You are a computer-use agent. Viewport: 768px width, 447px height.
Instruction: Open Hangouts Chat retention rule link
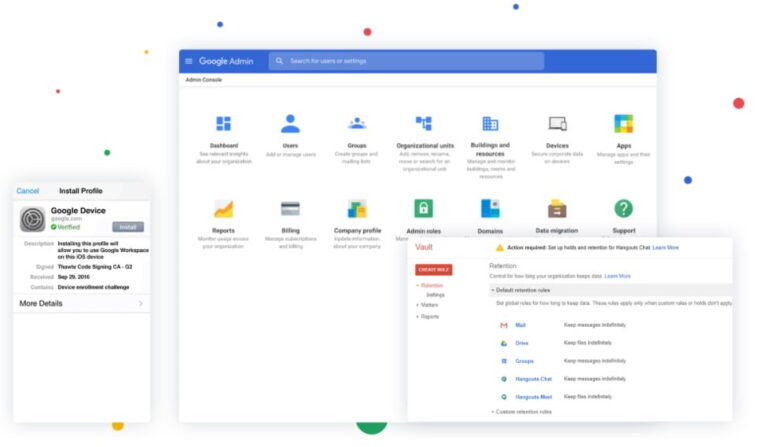pos(533,379)
